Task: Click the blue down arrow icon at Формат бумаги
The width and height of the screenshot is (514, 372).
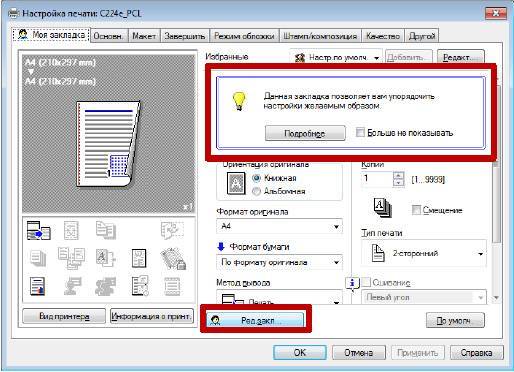Action: [x=221, y=247]
